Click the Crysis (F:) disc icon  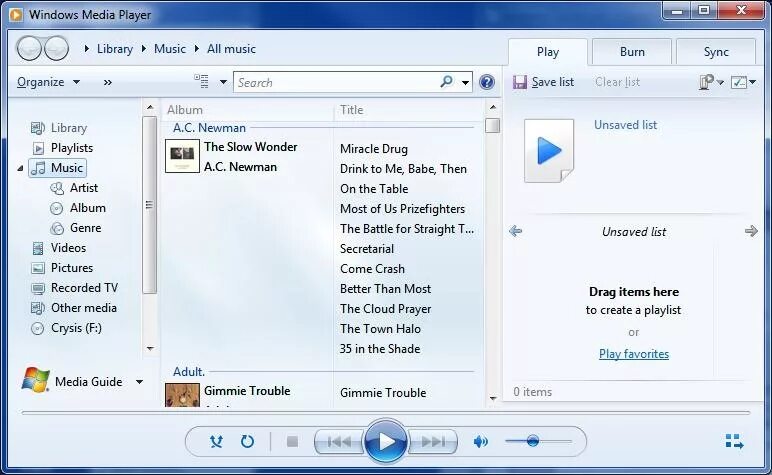coord(37,328)
